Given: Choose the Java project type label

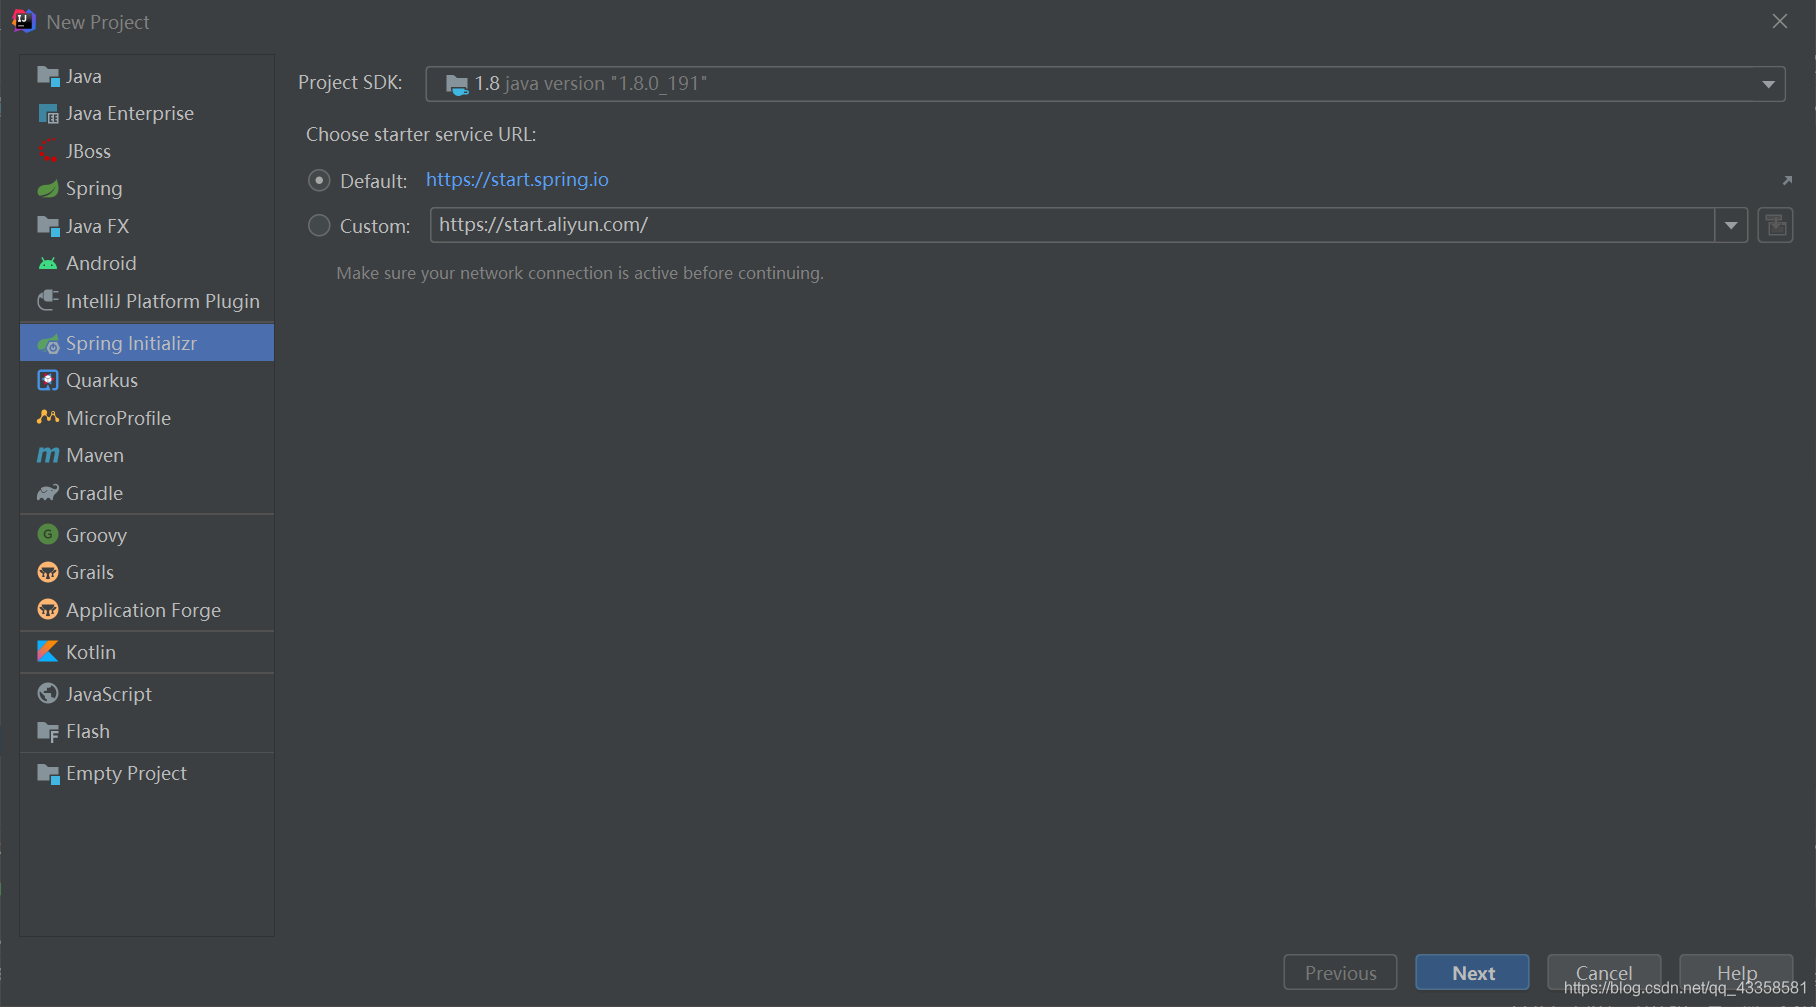Looking at the screenshot, I should (x=84, y=77).
